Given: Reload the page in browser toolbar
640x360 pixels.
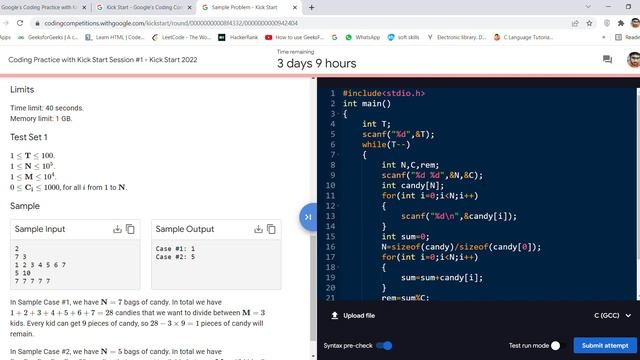Looking at the screenshot, I should 20,23.
